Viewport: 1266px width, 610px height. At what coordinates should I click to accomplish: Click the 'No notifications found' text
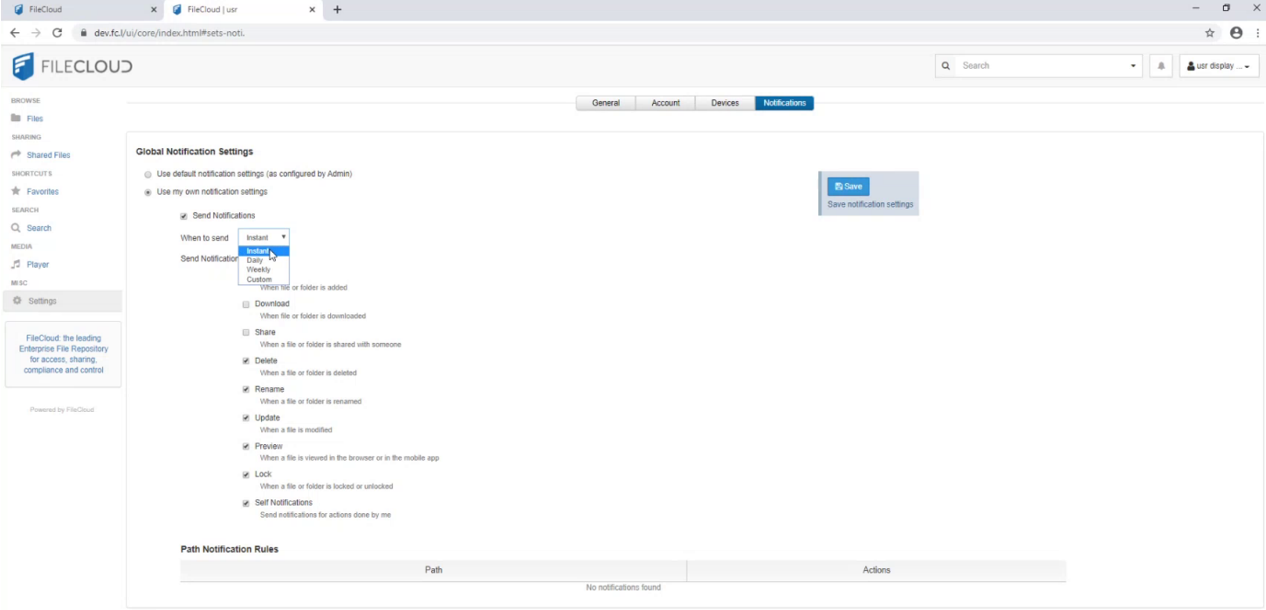tap(623, 588)
